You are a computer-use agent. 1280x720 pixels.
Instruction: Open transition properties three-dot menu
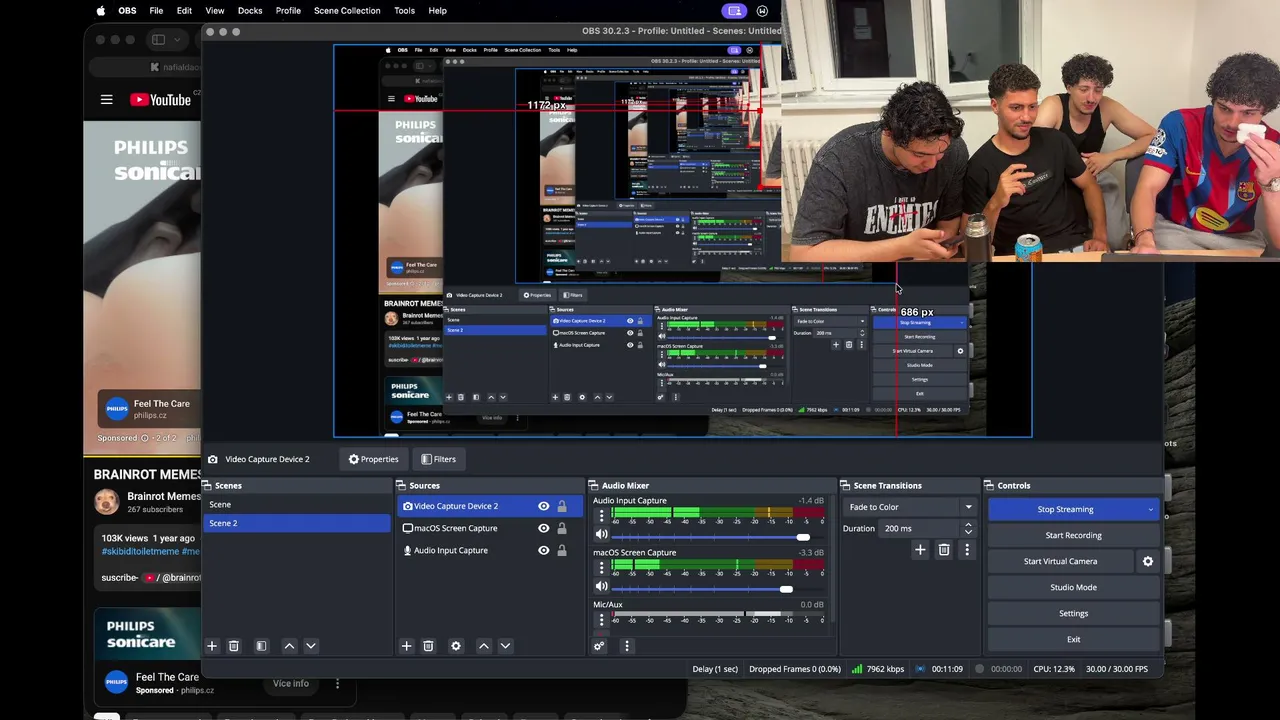[967, 550]
